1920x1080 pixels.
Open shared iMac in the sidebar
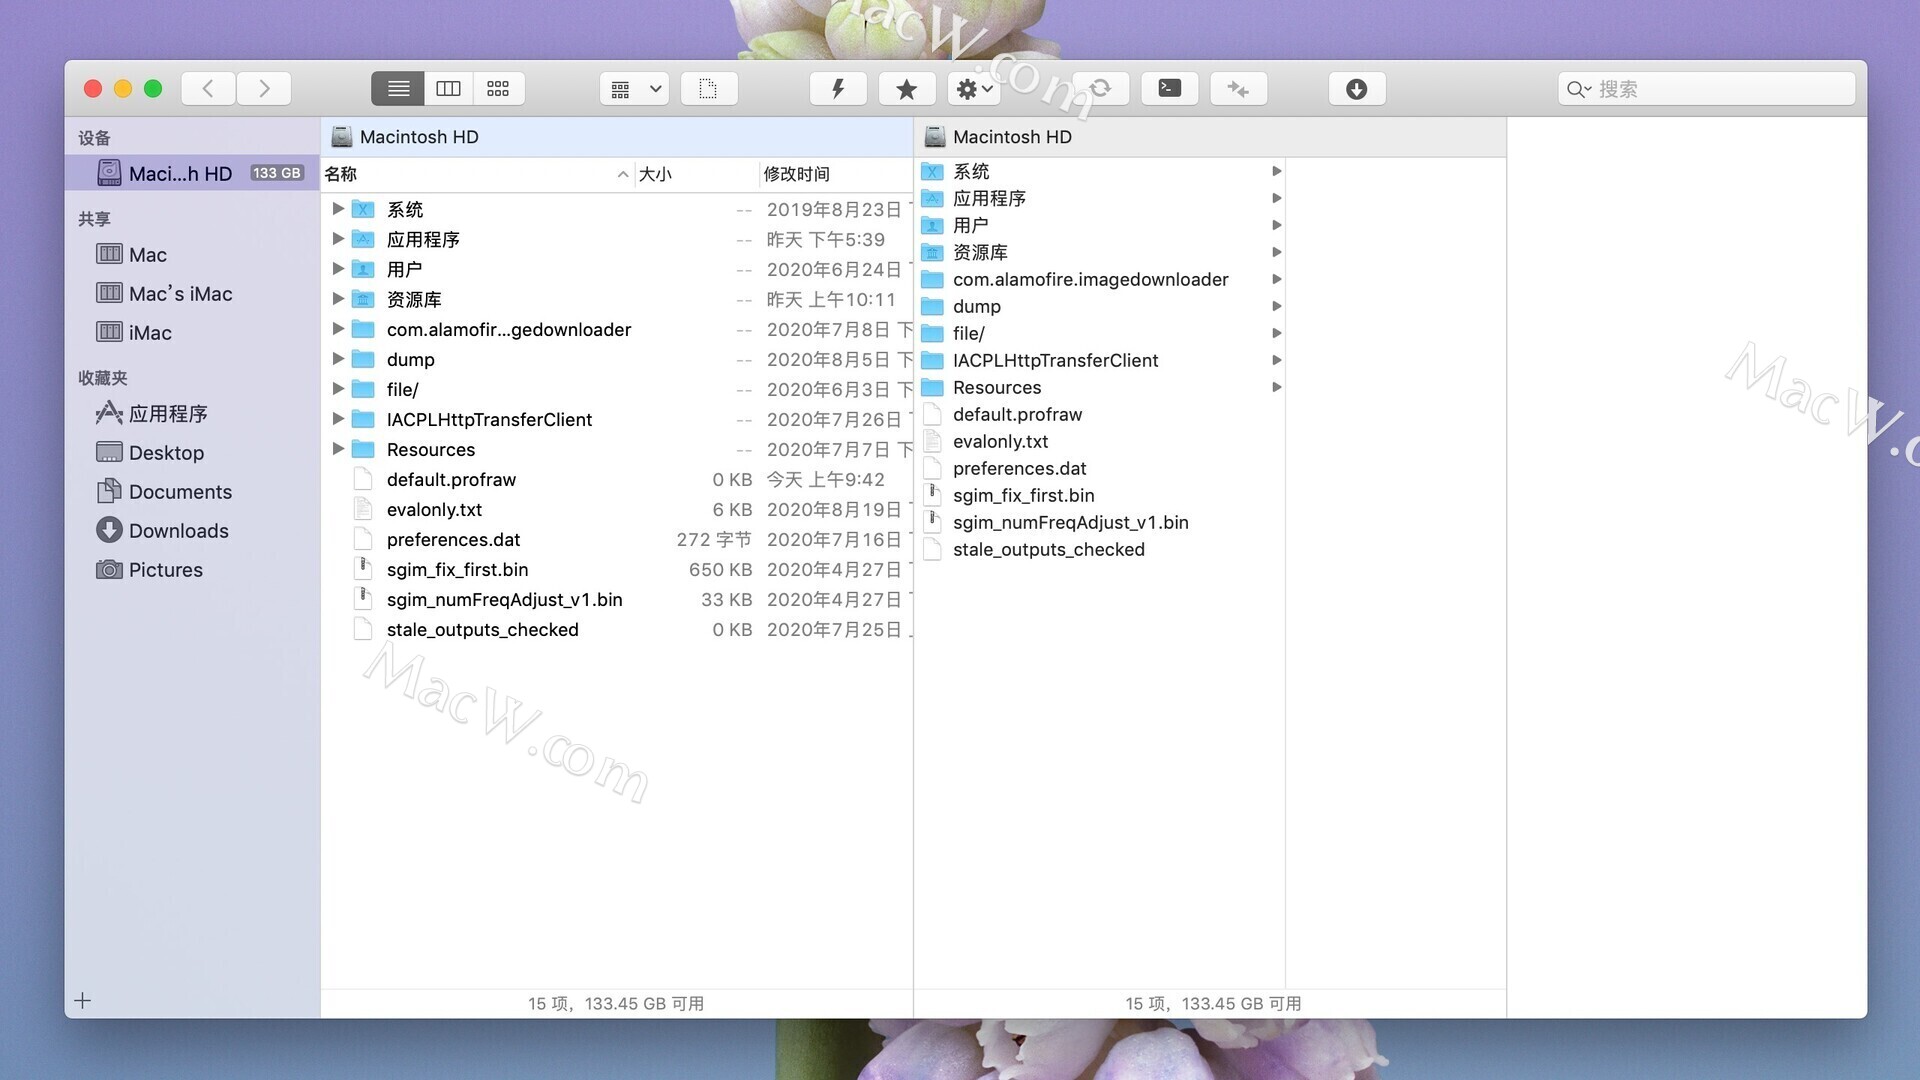point(134,333)
